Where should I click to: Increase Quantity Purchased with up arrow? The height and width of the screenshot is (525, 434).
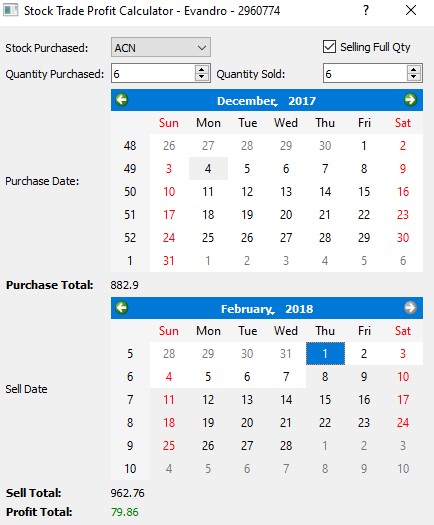tap(202, 69)
